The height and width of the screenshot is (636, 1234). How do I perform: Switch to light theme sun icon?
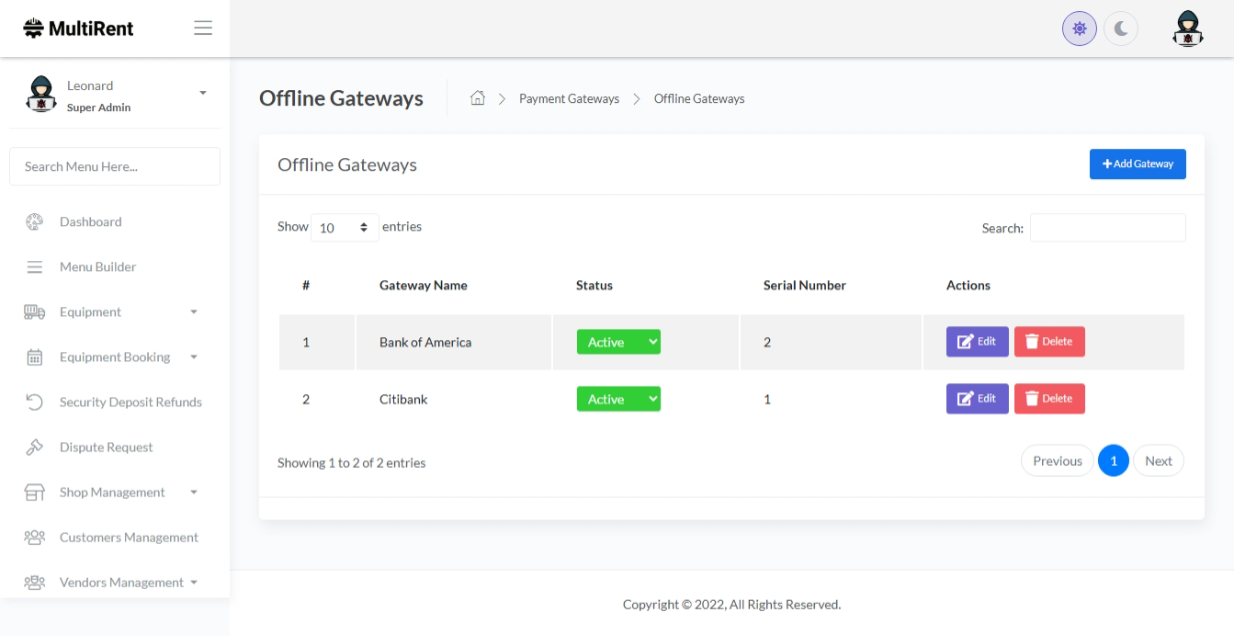point(1079,29)
